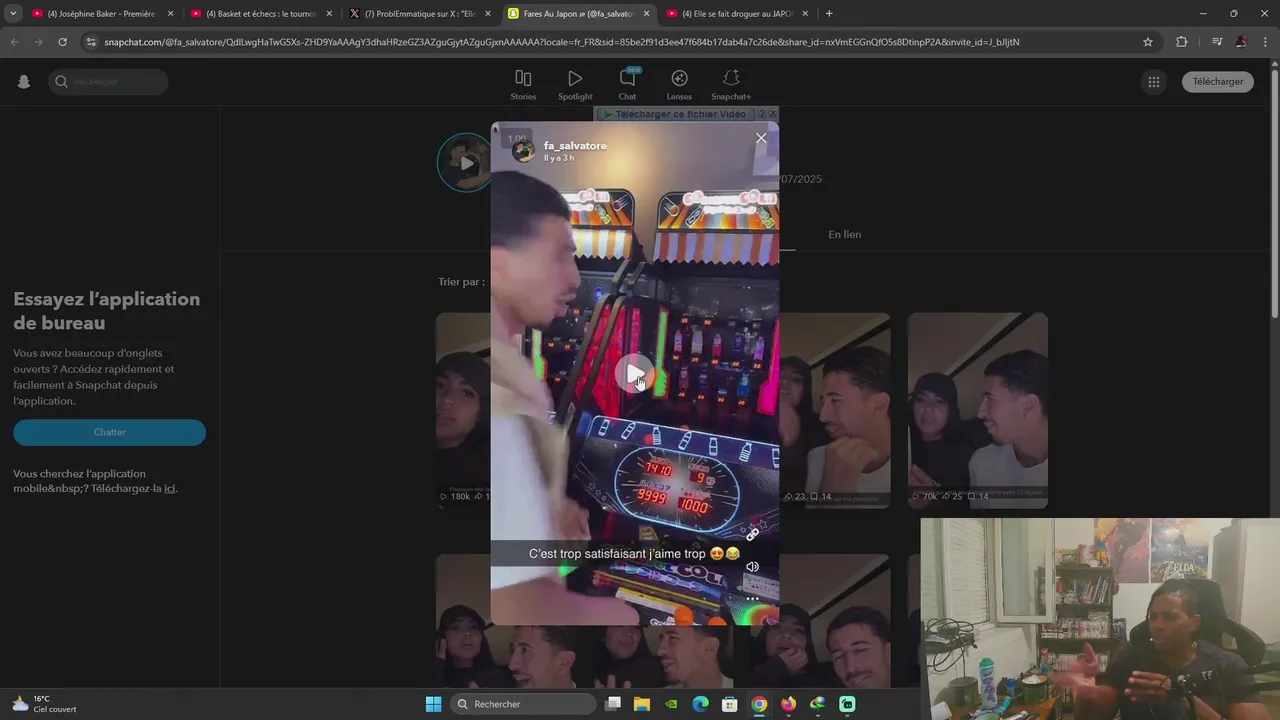Open the Snapchat+ section
Image resolution: width=1280 pixels, height=720 pixels.
pos(731,85)
